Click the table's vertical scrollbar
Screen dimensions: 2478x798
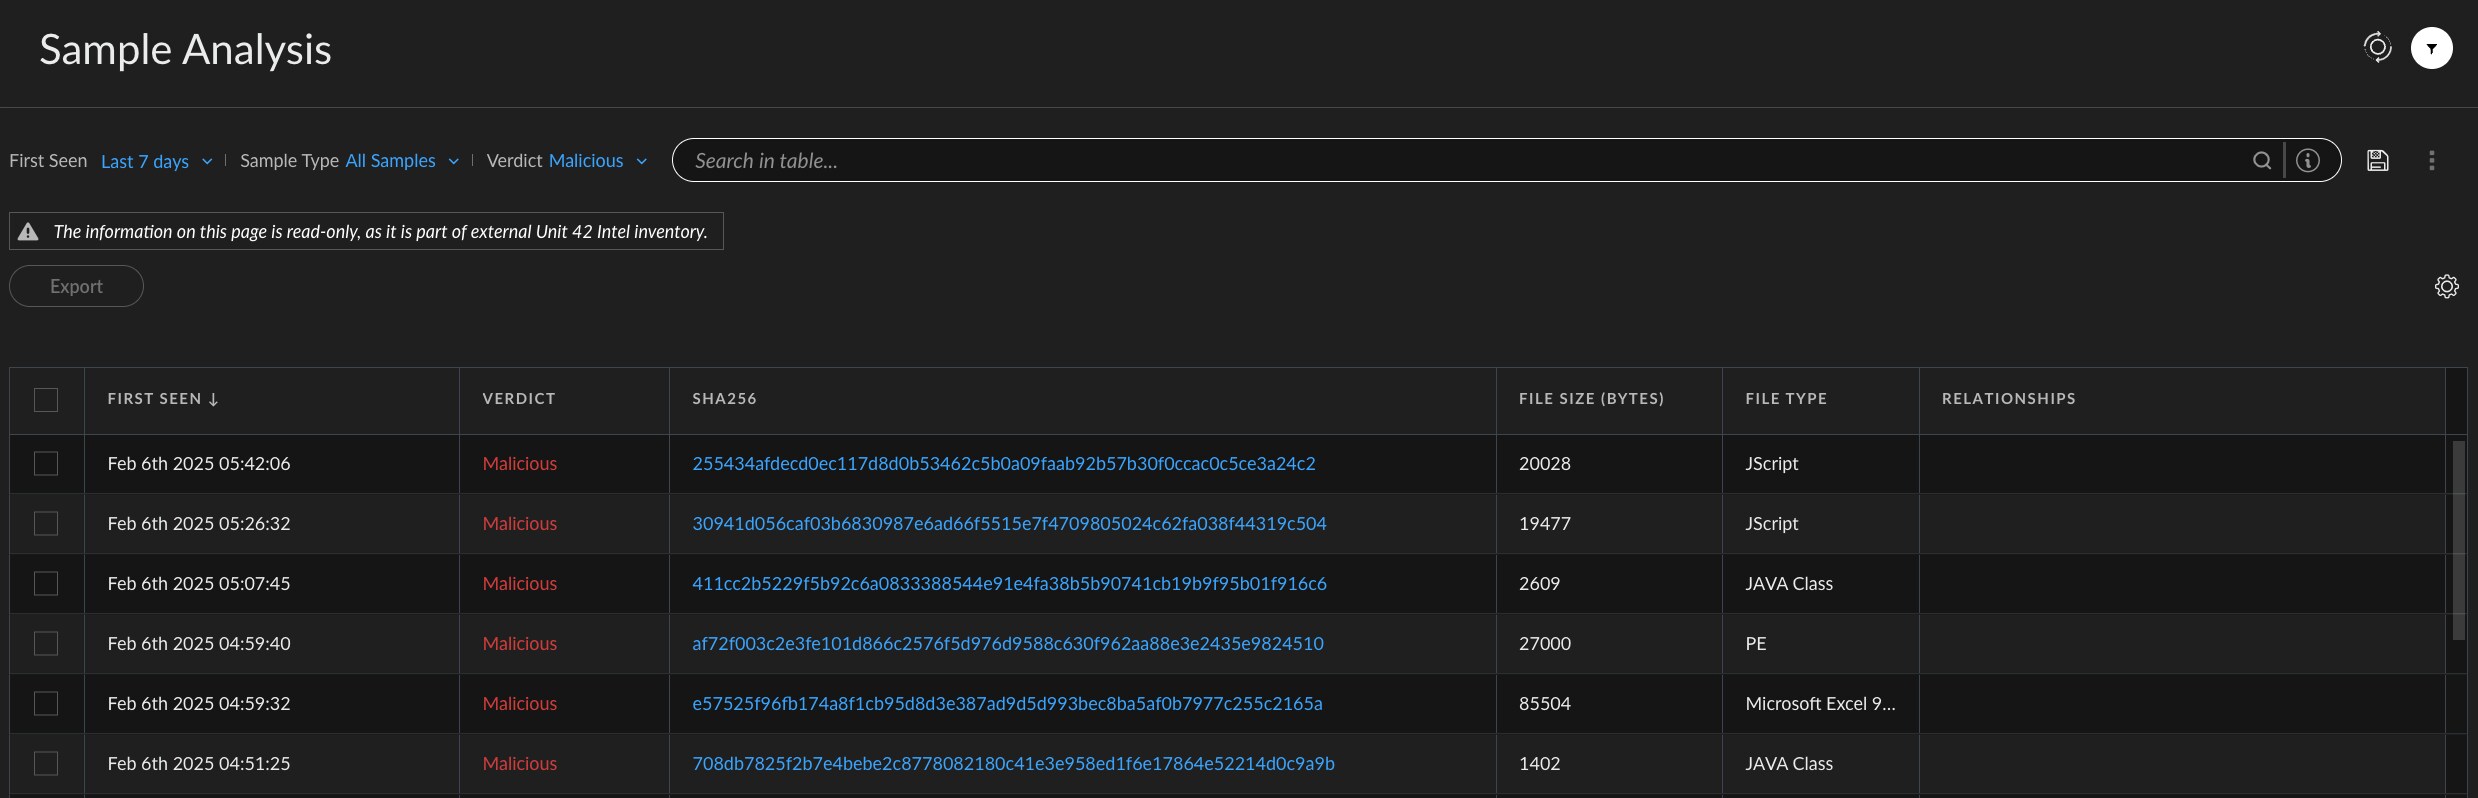(x=2458, y=540)
